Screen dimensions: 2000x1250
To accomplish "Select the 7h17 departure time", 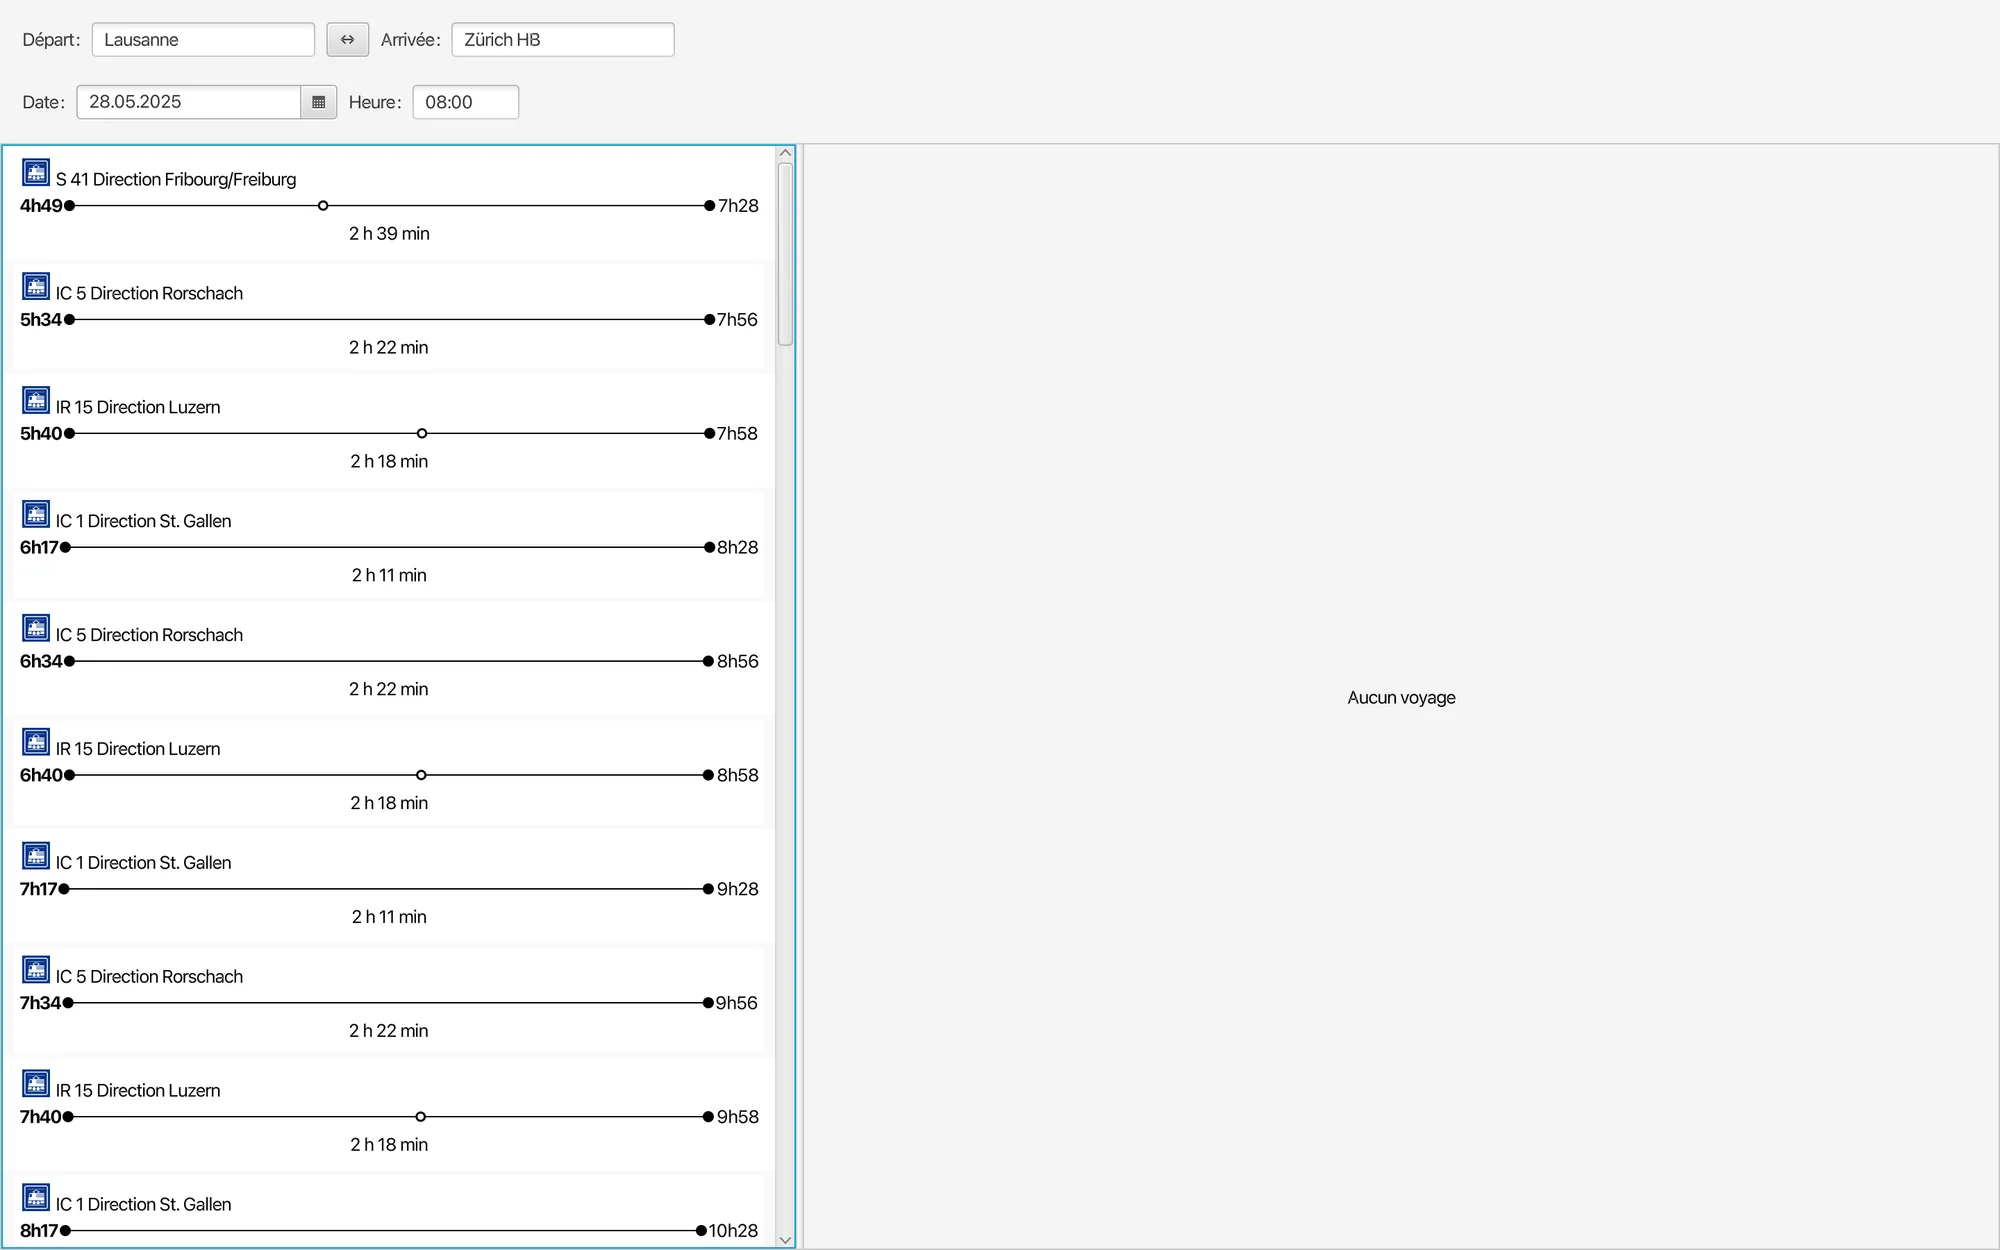I will pos(39,890).
